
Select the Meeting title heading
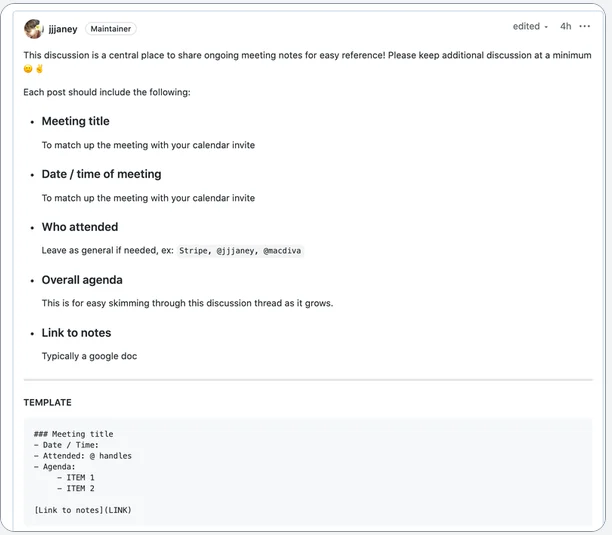click(75, 121)
